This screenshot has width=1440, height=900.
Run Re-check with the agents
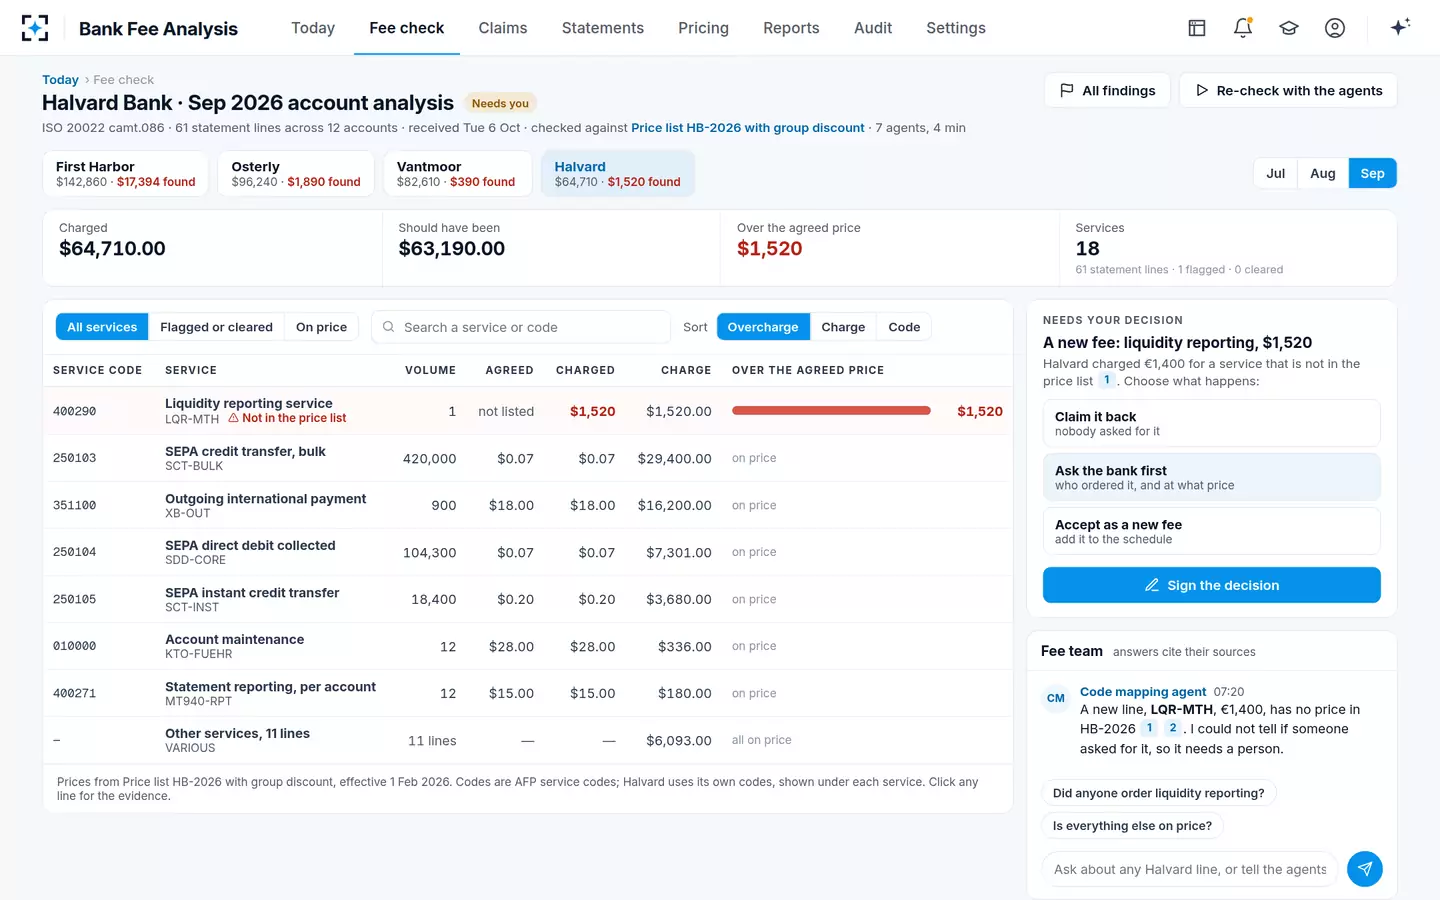coord(1288,90)
